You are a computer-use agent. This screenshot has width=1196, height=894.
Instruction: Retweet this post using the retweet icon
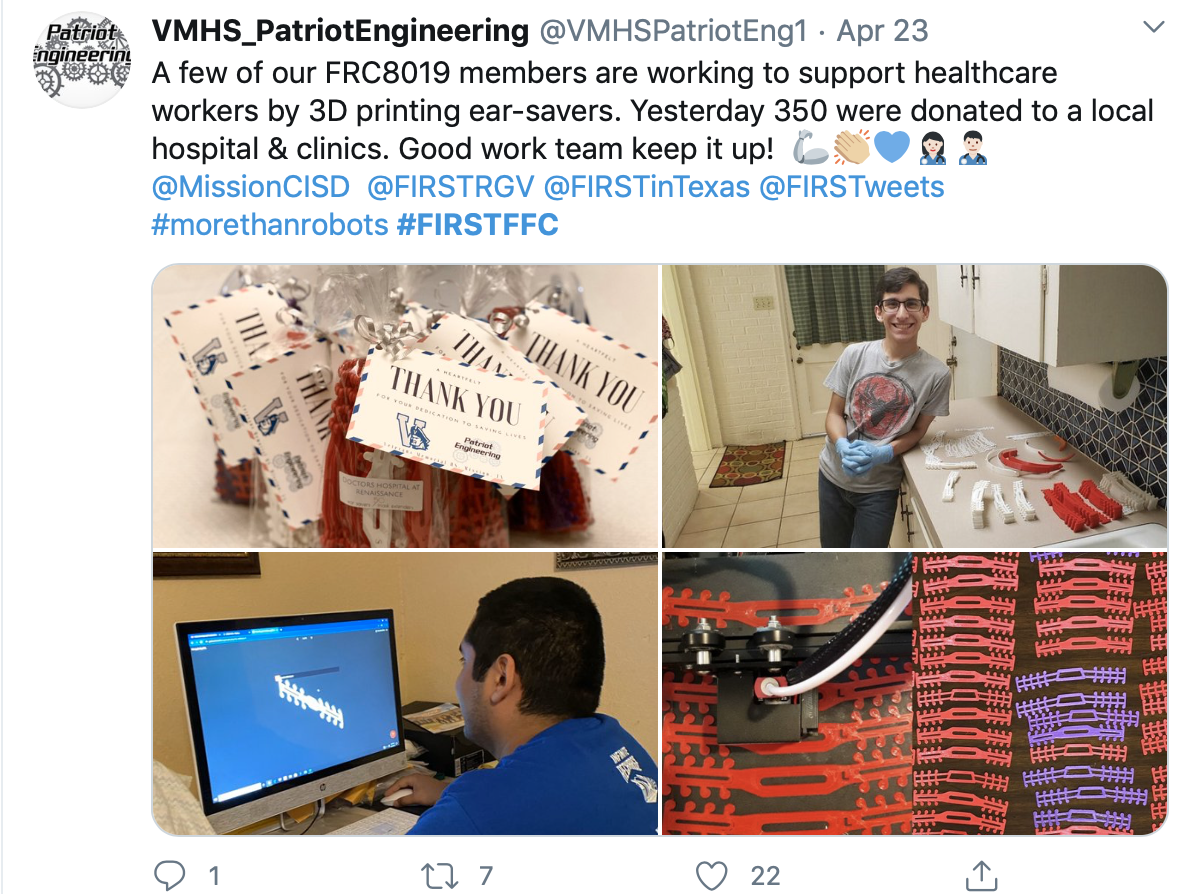[x=439, y=875]
